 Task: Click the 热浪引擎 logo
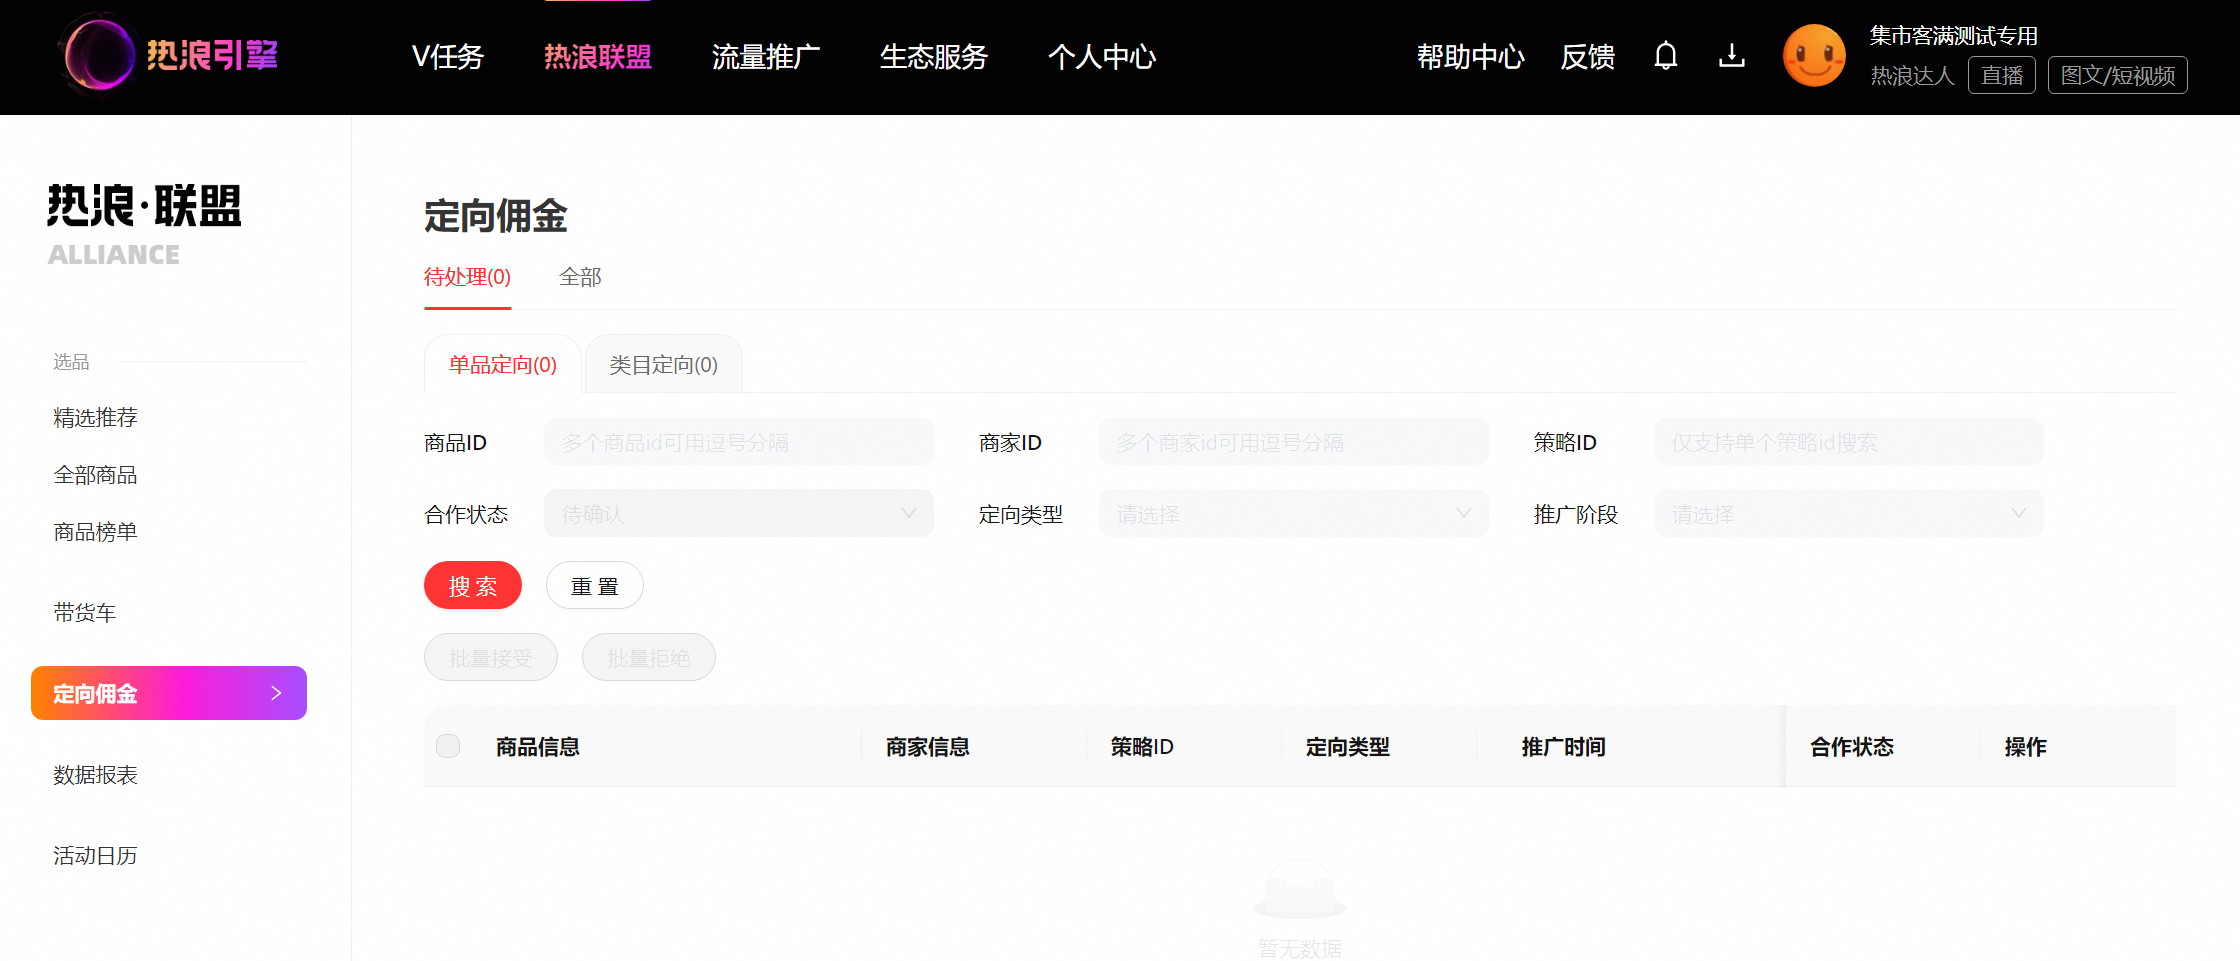[169, 55]
